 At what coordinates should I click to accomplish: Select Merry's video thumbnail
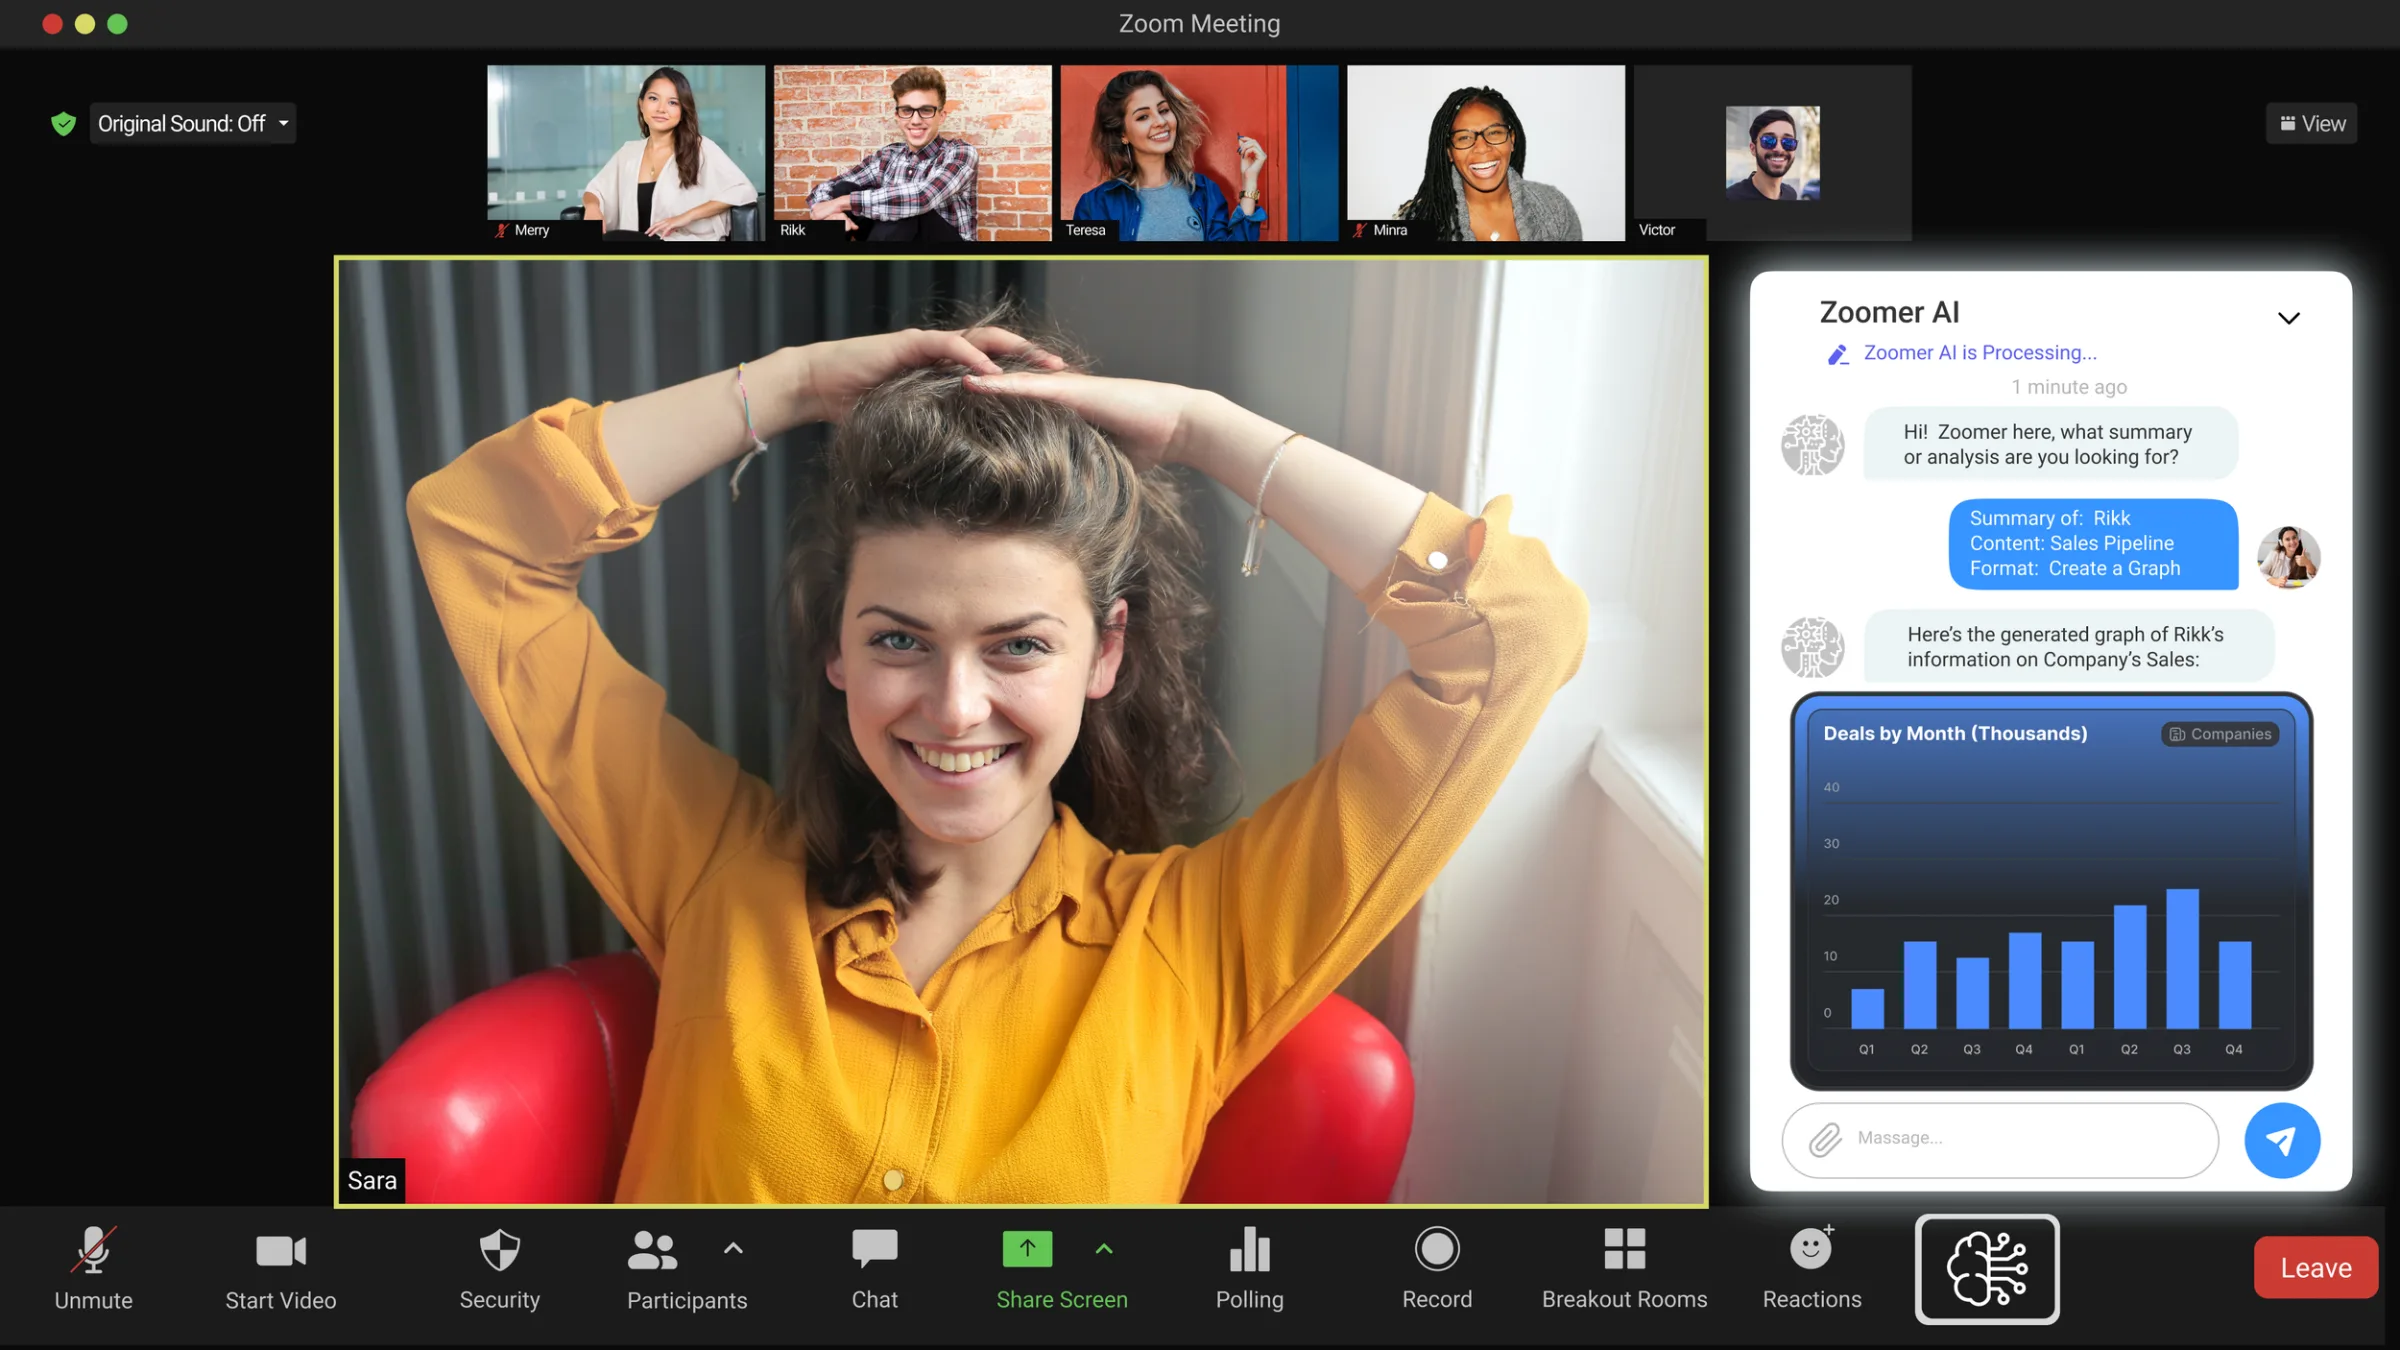(626, 152)
